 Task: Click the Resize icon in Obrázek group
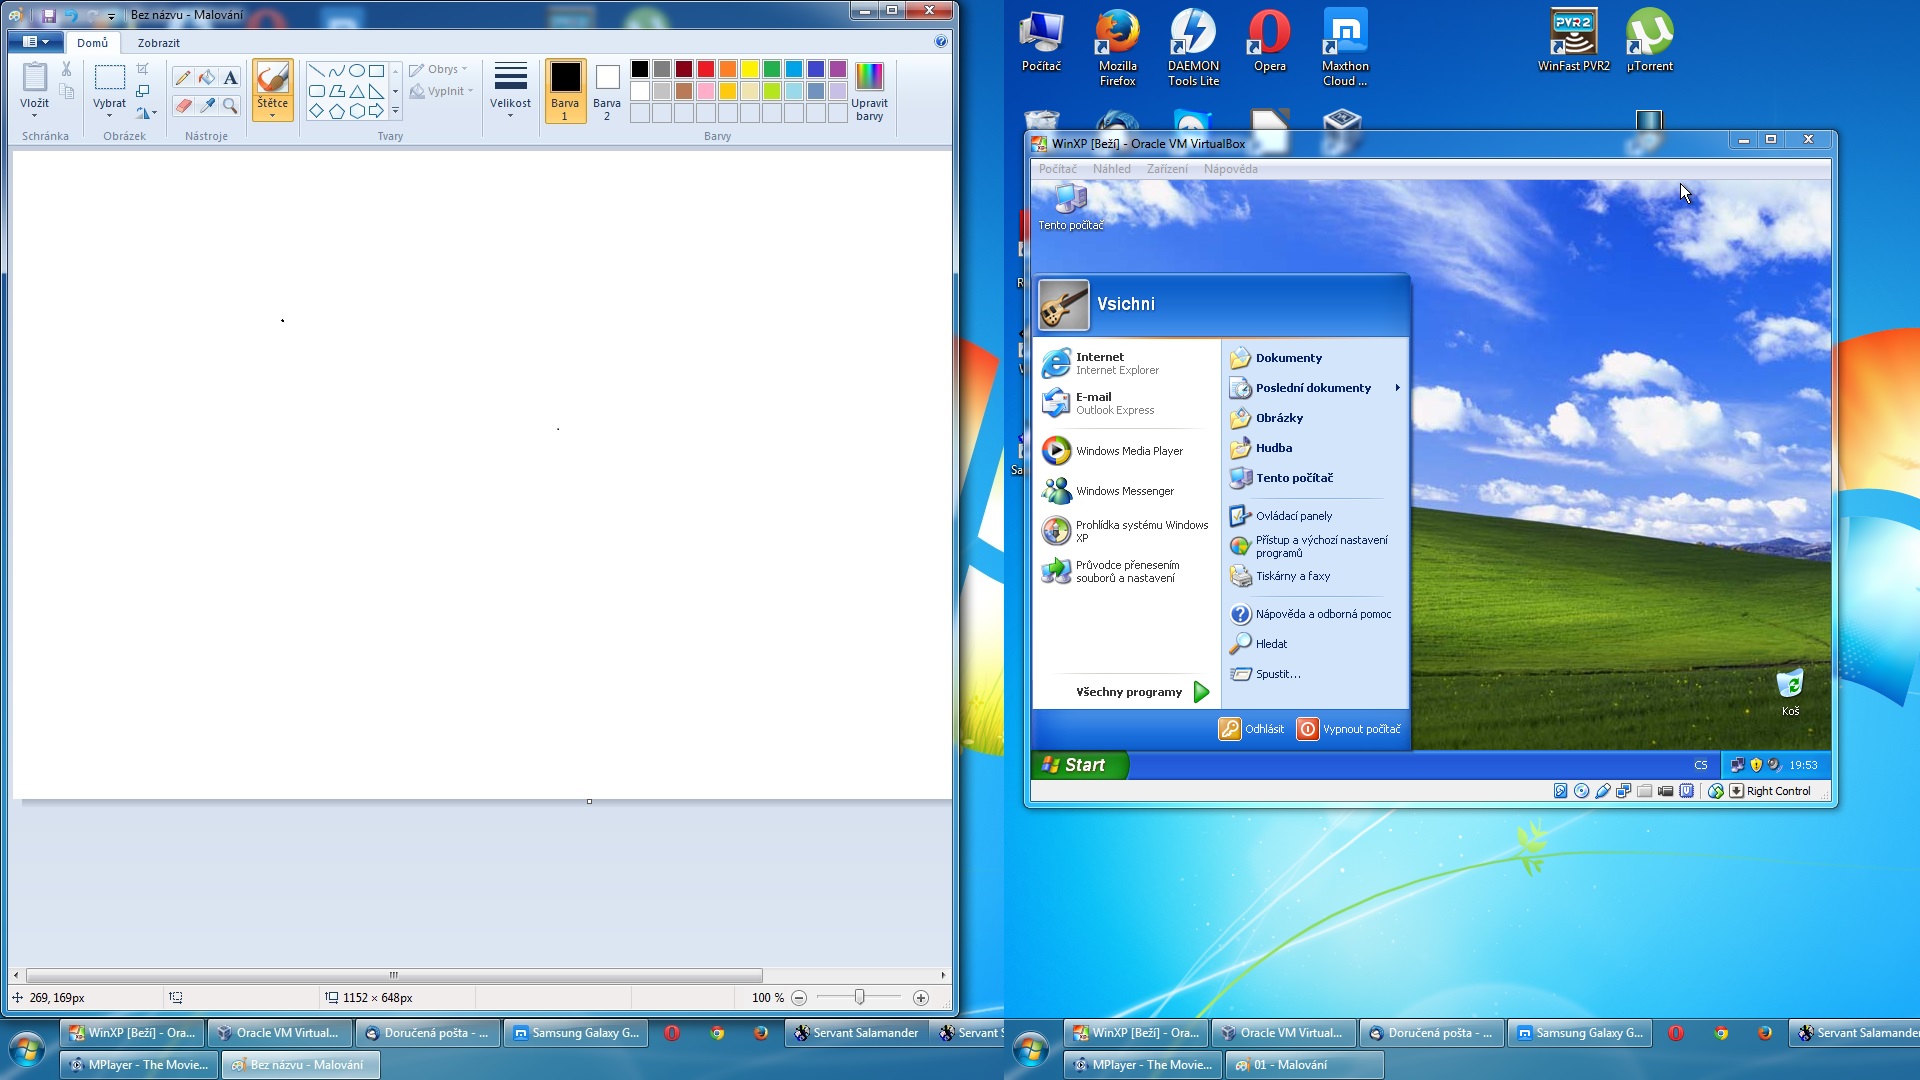pyautogui.click(x=143, y=91)
